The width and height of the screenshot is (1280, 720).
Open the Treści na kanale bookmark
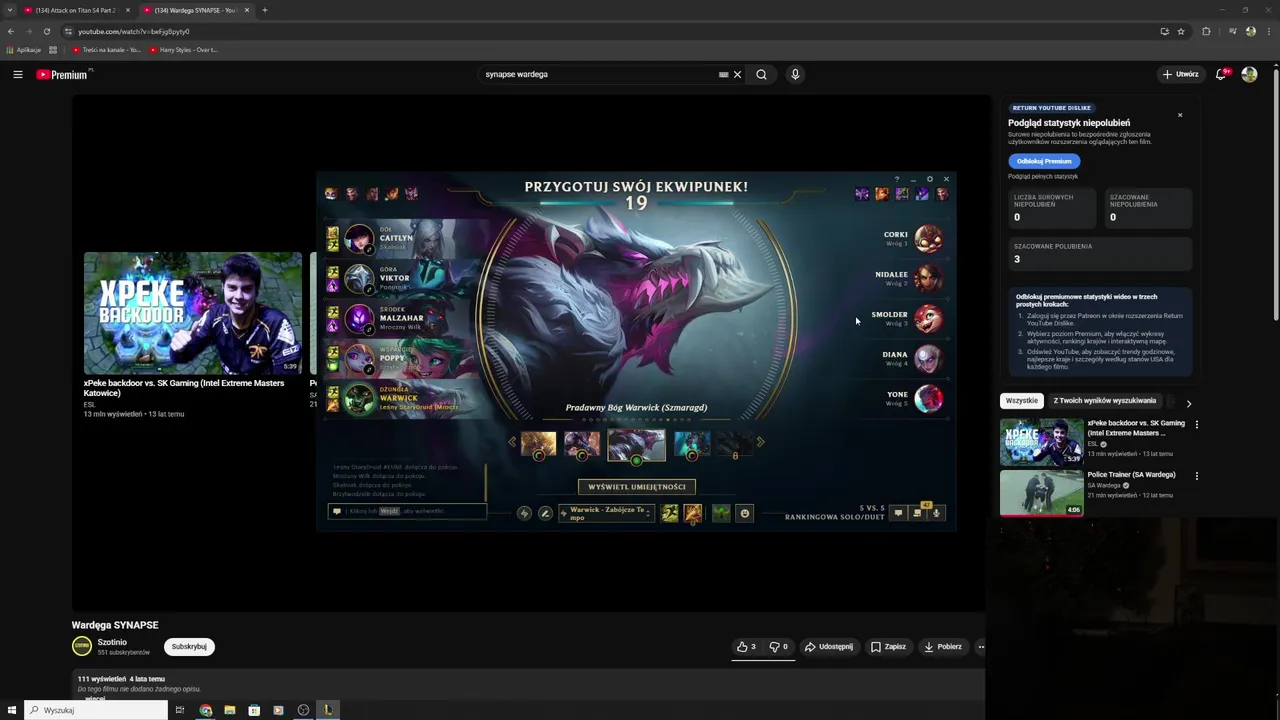tap(106, 50)
